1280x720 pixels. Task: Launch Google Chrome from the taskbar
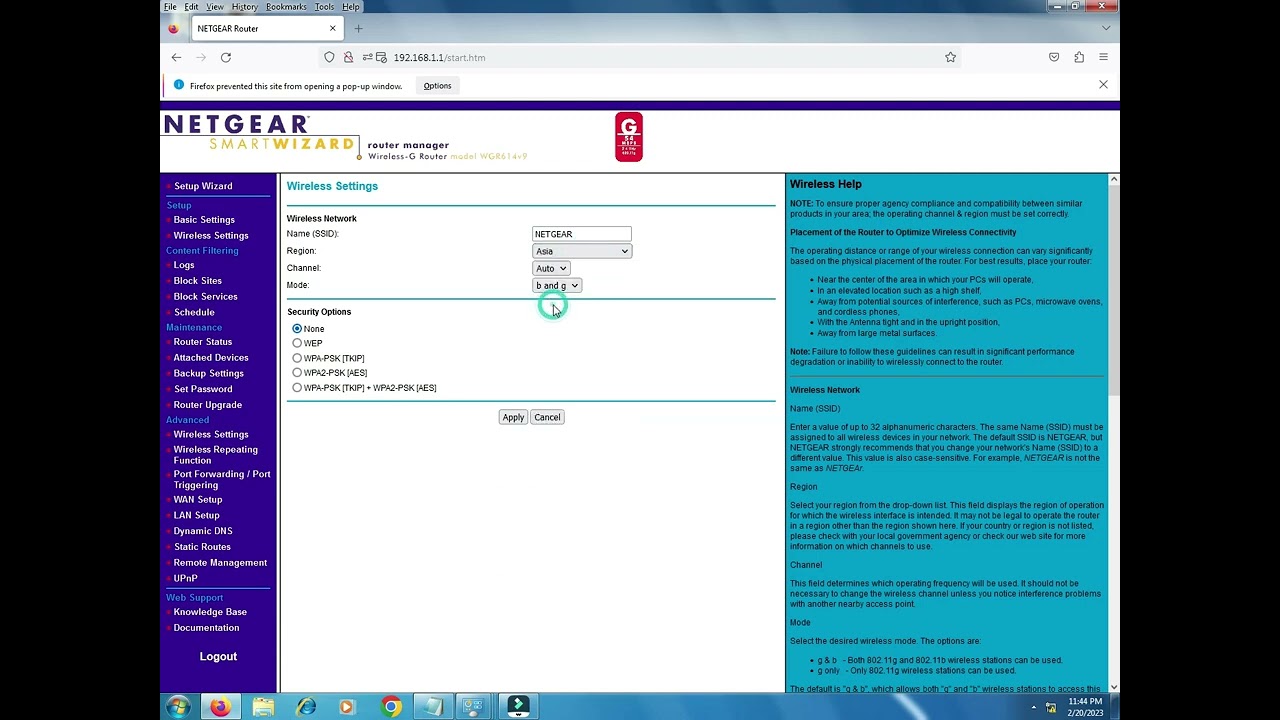391,707
